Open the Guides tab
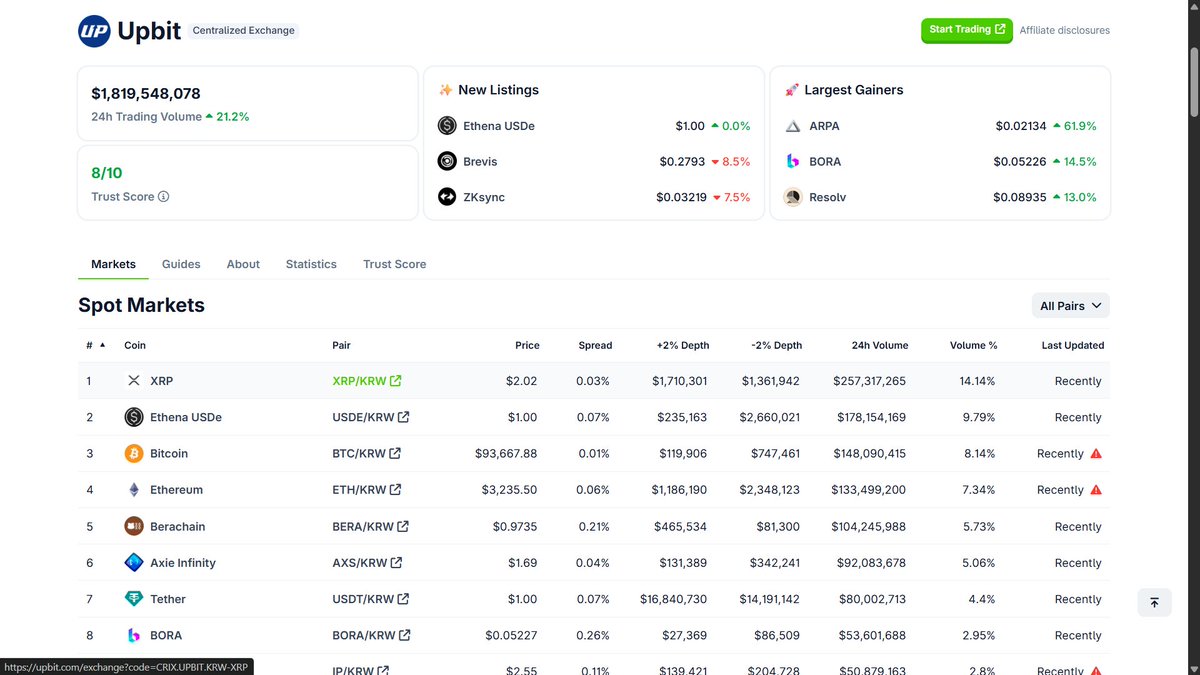The height and width of the screenshot is (675, 1200). tap(181, 264)
